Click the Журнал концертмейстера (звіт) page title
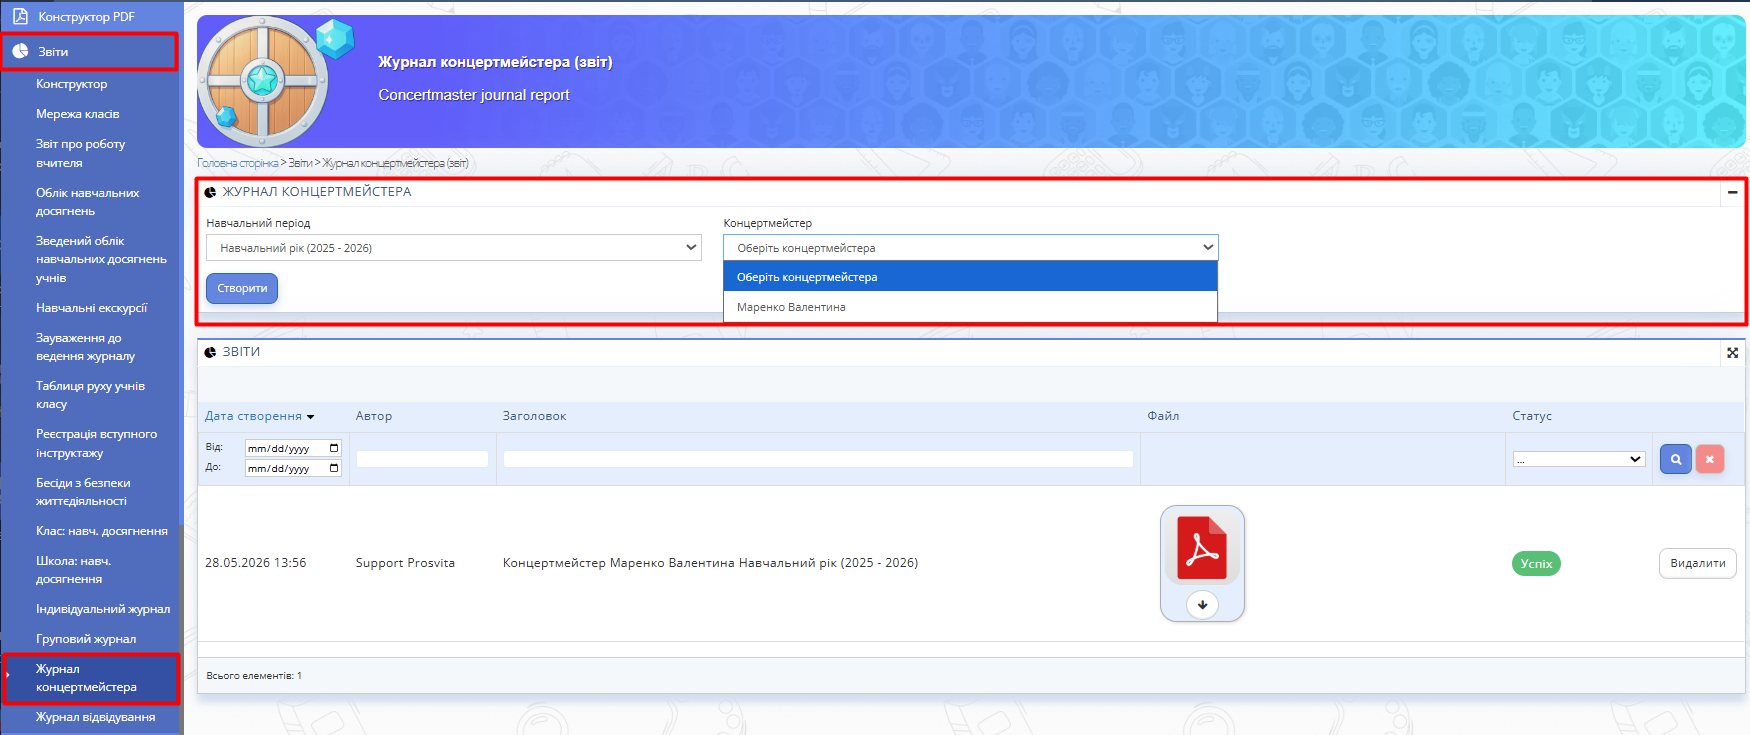1750x735 pixels. [x=495, y=62]
